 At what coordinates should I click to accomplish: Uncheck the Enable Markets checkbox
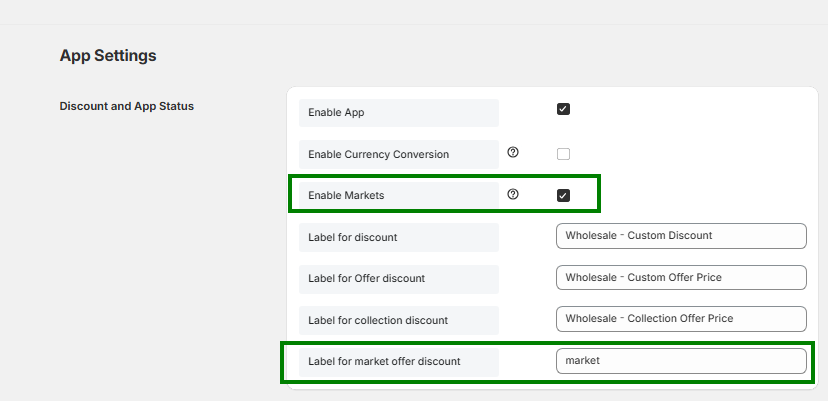coord(563,195)
